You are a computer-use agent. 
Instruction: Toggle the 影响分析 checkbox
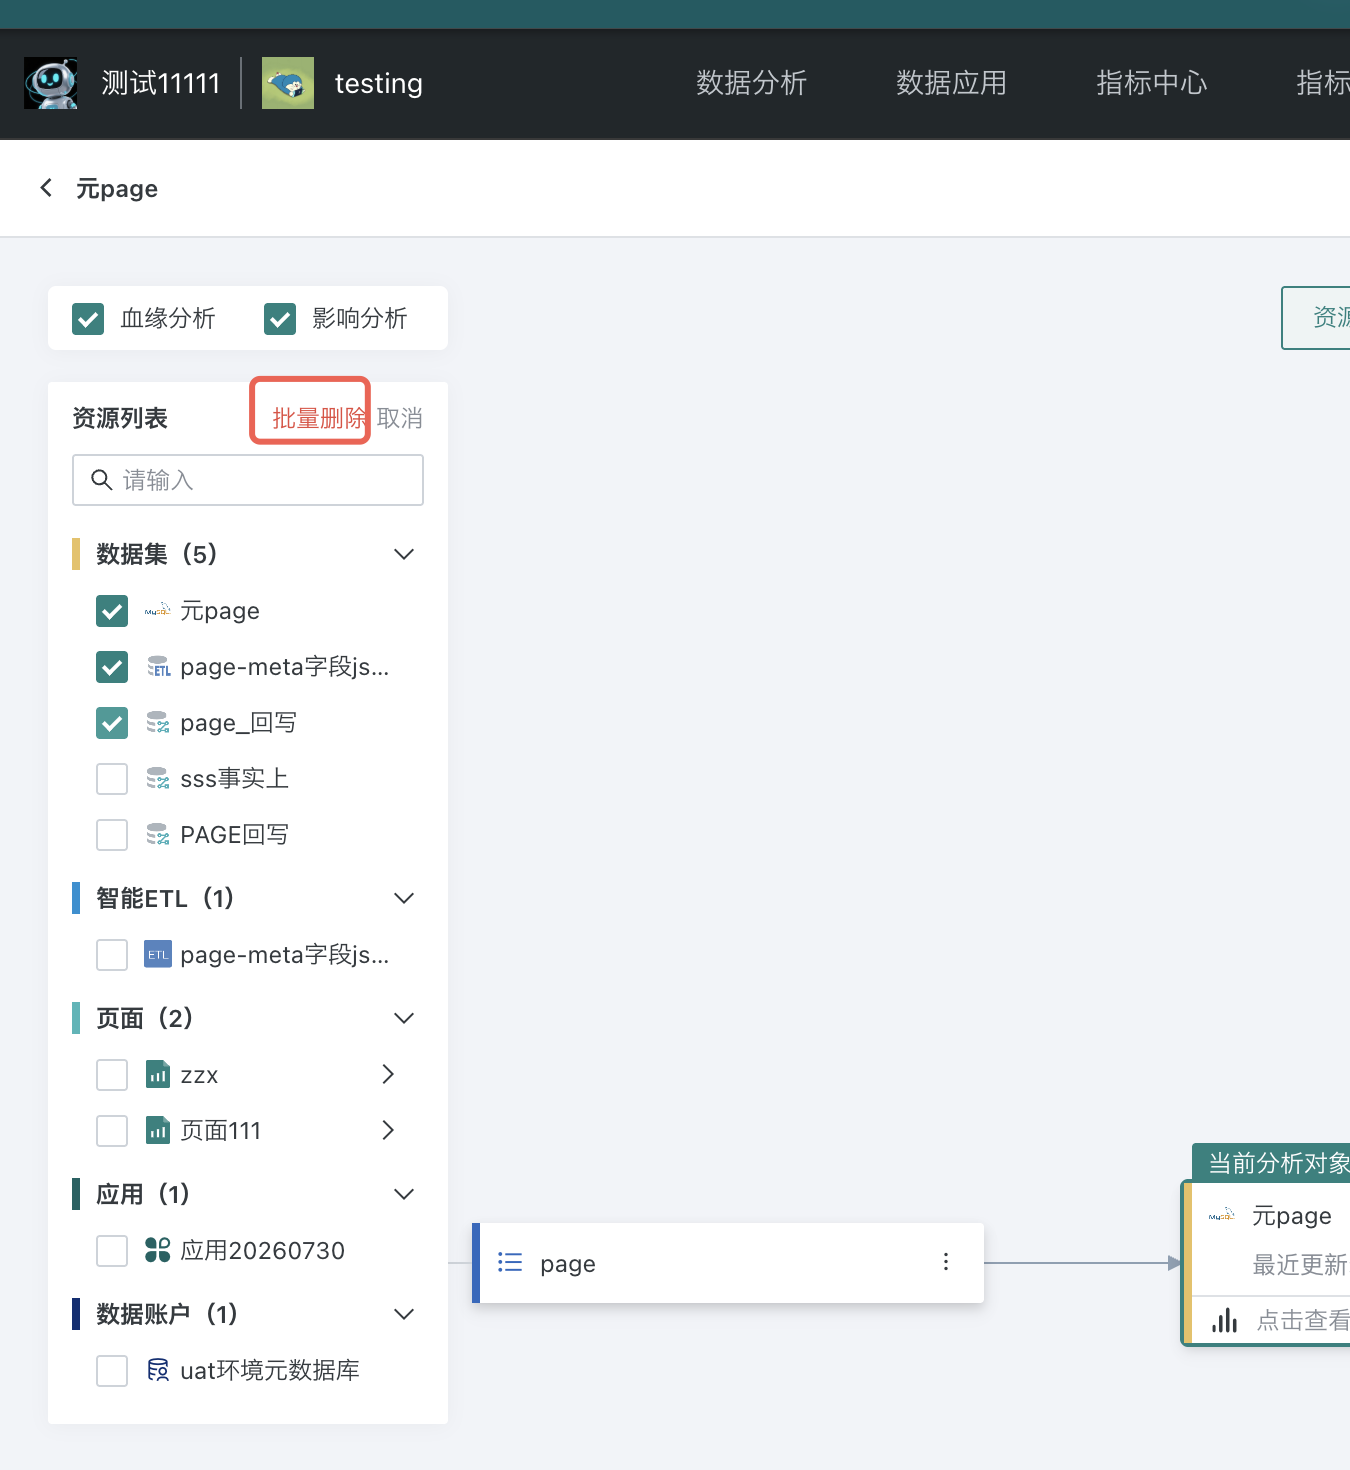pyautogui.click(x=280, y=319)
